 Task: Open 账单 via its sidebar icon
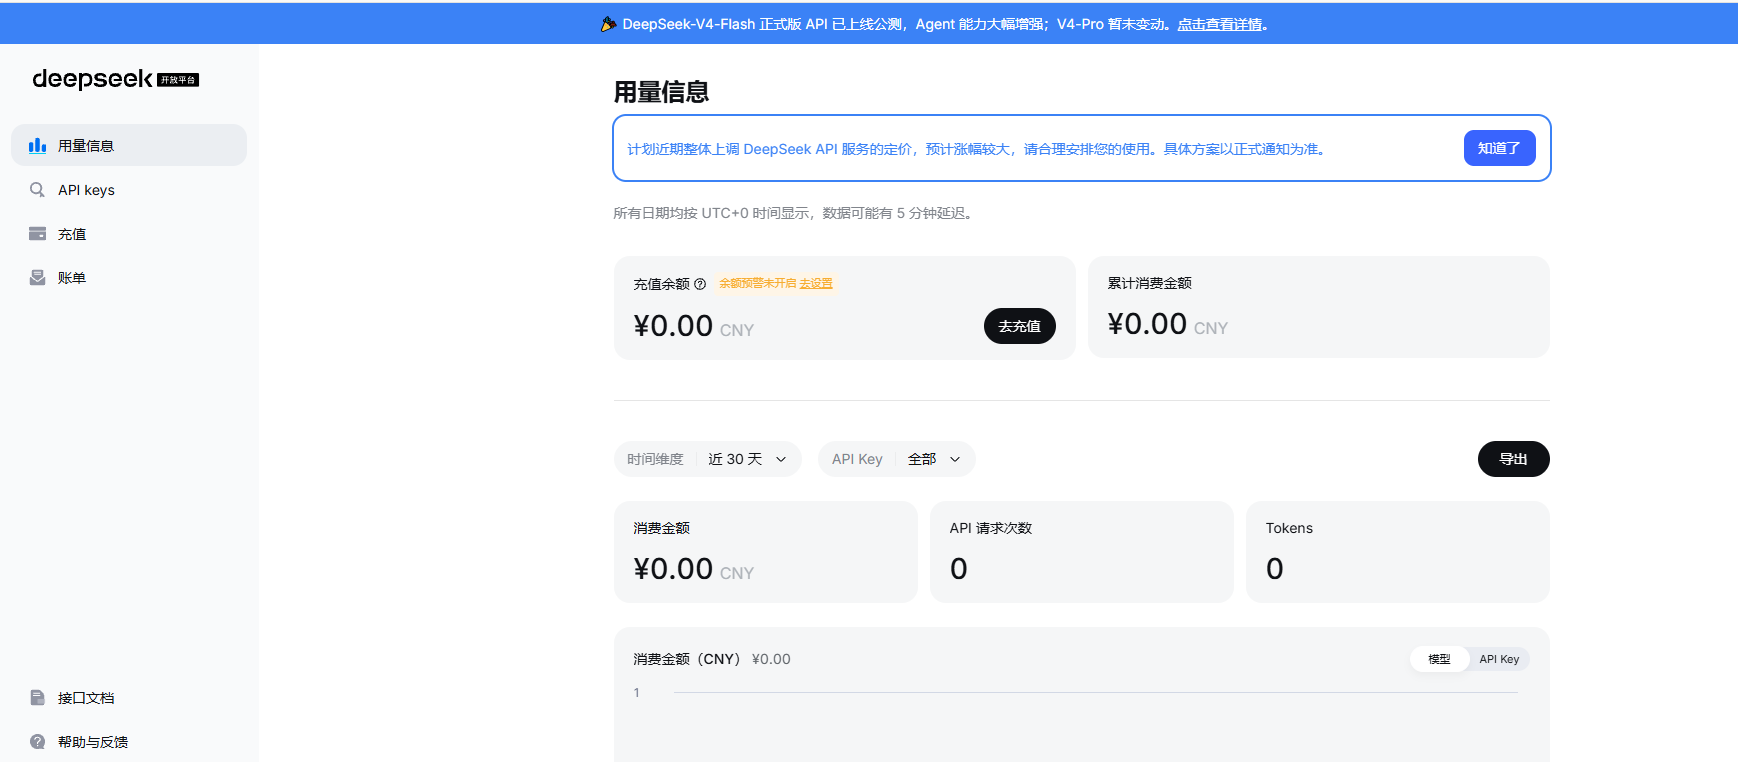click(38, 278)
